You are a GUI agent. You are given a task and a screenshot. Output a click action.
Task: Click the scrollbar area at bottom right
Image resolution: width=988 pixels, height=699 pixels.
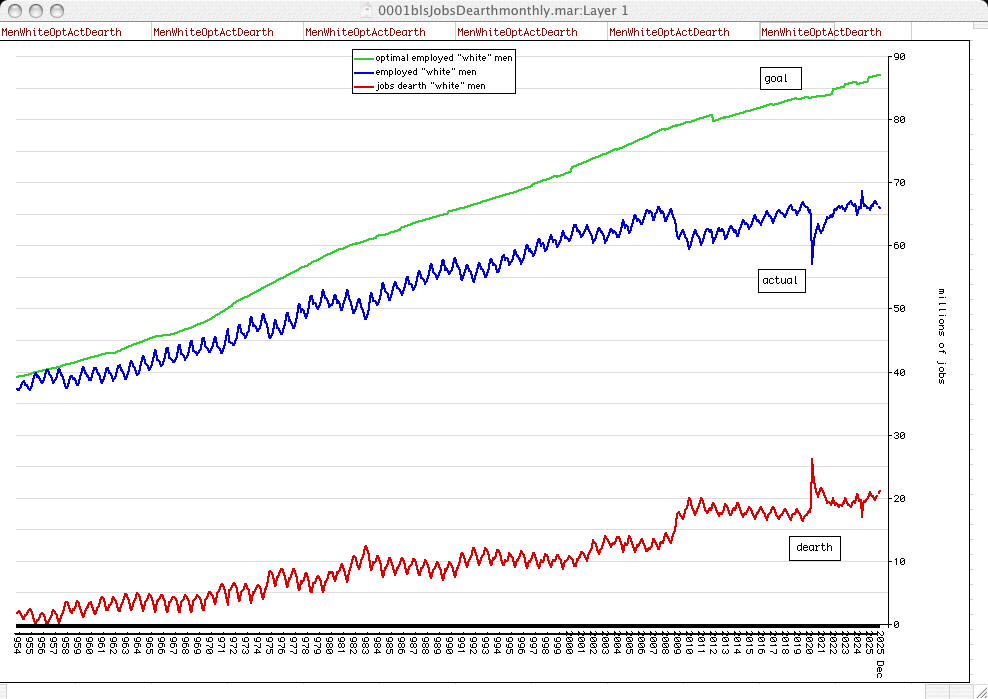950,691
